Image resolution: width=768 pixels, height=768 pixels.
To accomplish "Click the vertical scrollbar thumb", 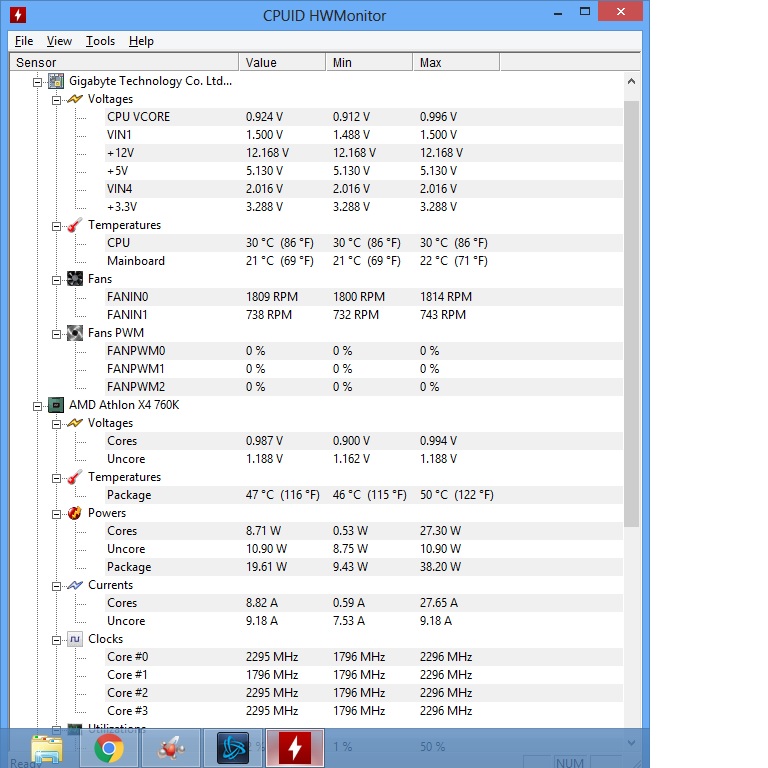I will coord(631,313).
